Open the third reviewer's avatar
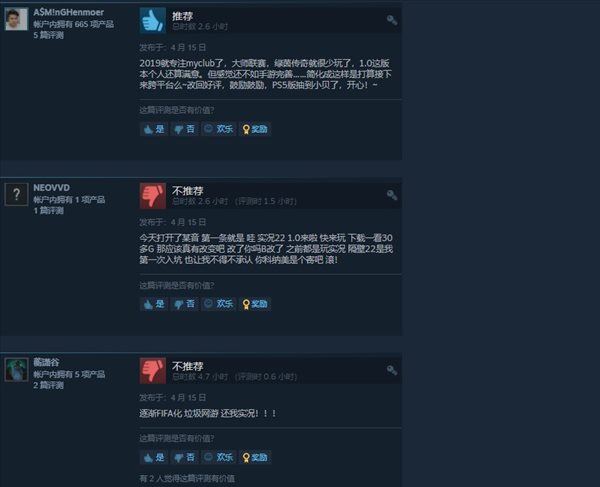The width and height of the screenshot is (600, 487). coord(16,370)
